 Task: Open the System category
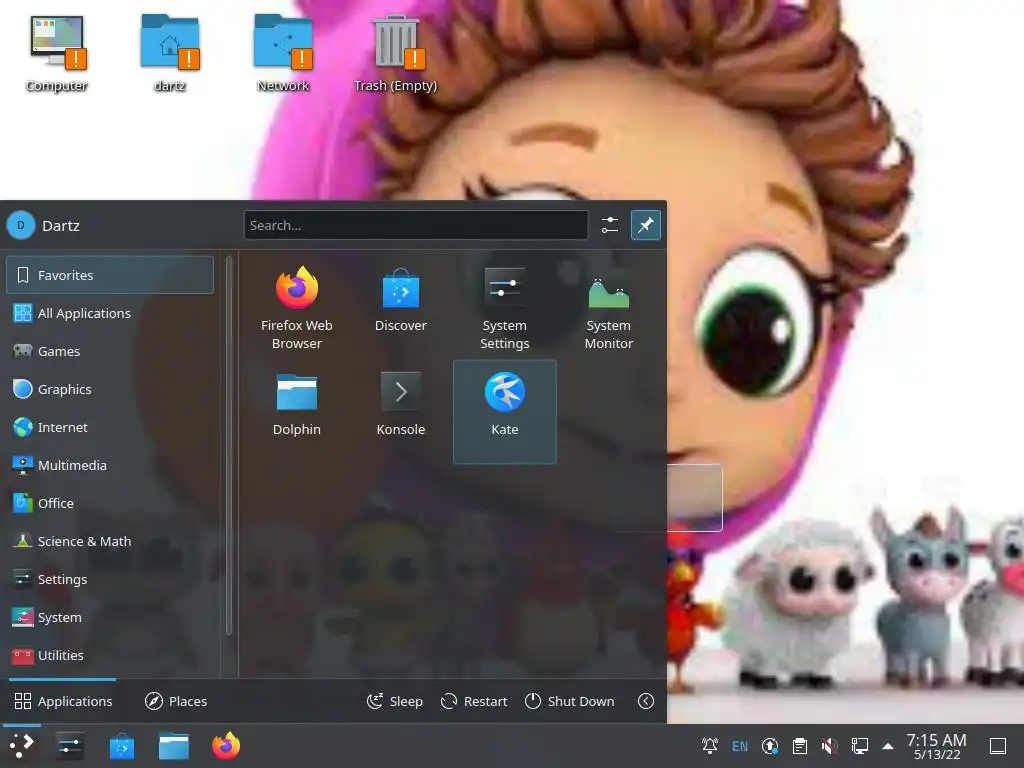(110, 617)
